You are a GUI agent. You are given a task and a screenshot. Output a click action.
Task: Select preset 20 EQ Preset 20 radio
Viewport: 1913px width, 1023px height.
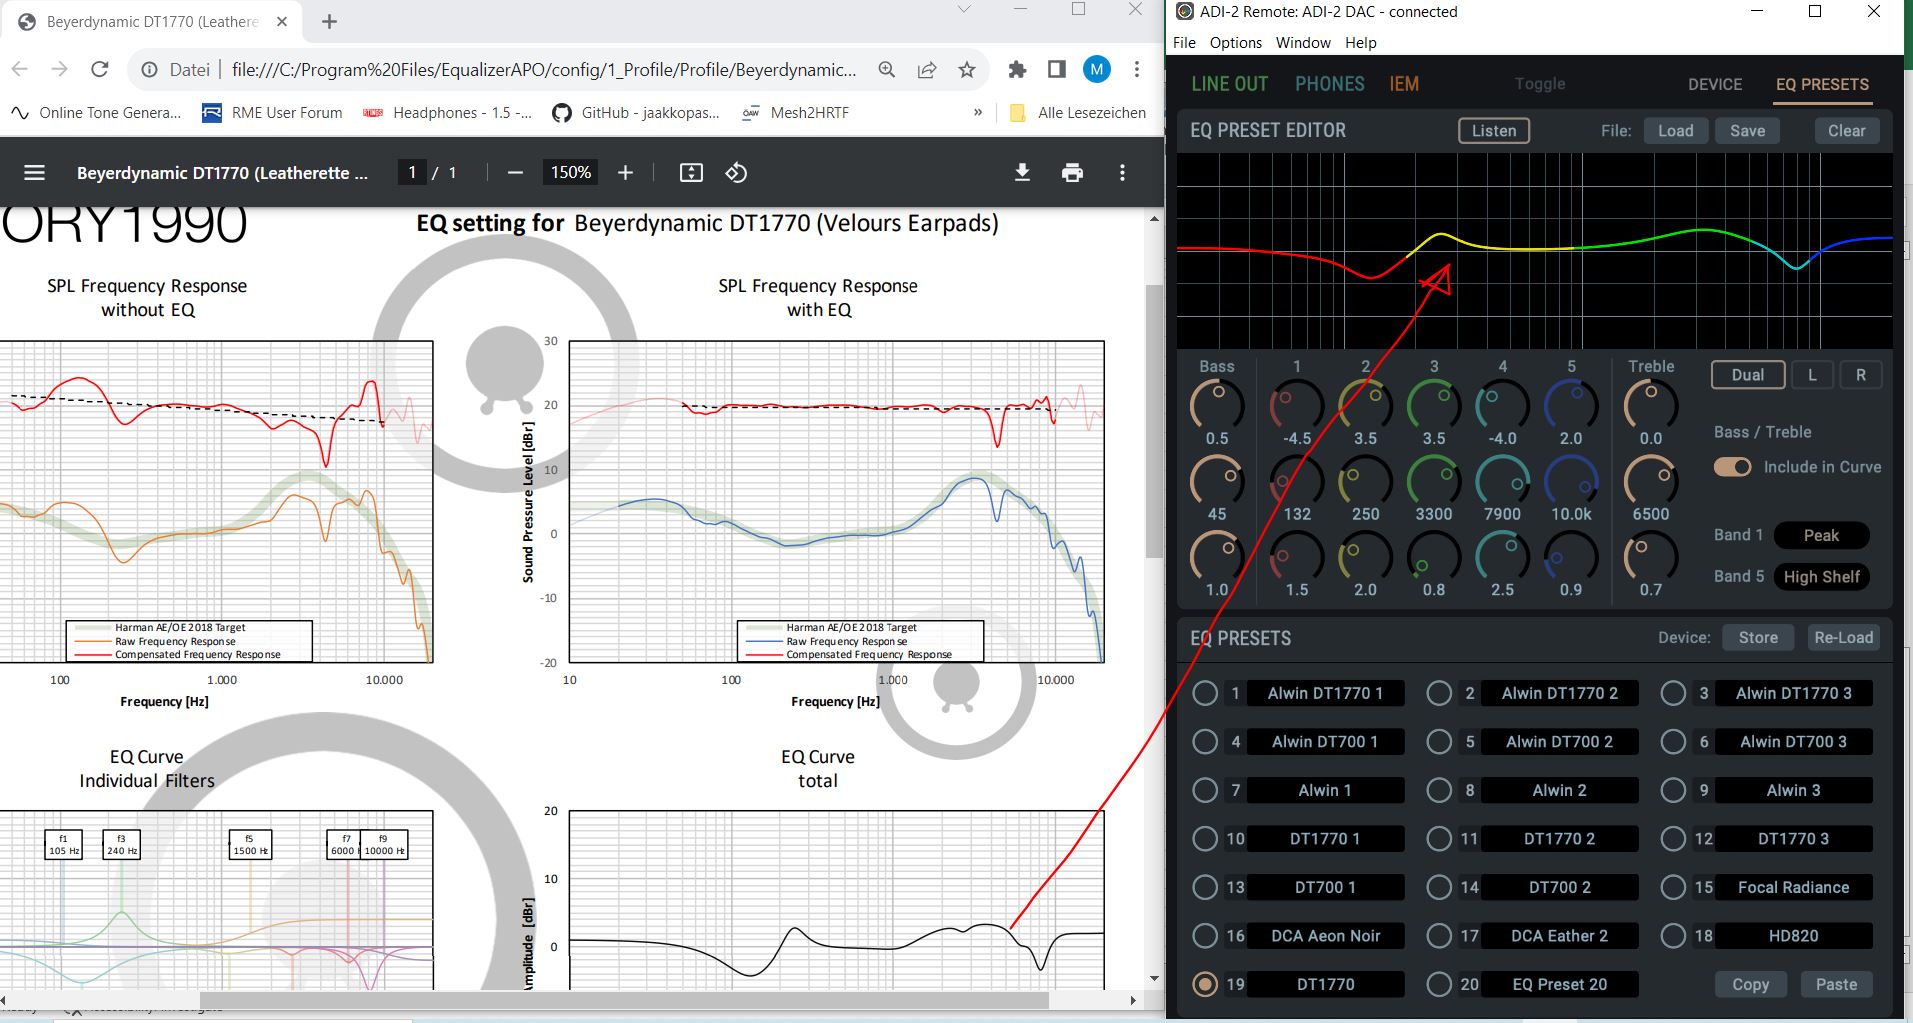[1439, 984]
